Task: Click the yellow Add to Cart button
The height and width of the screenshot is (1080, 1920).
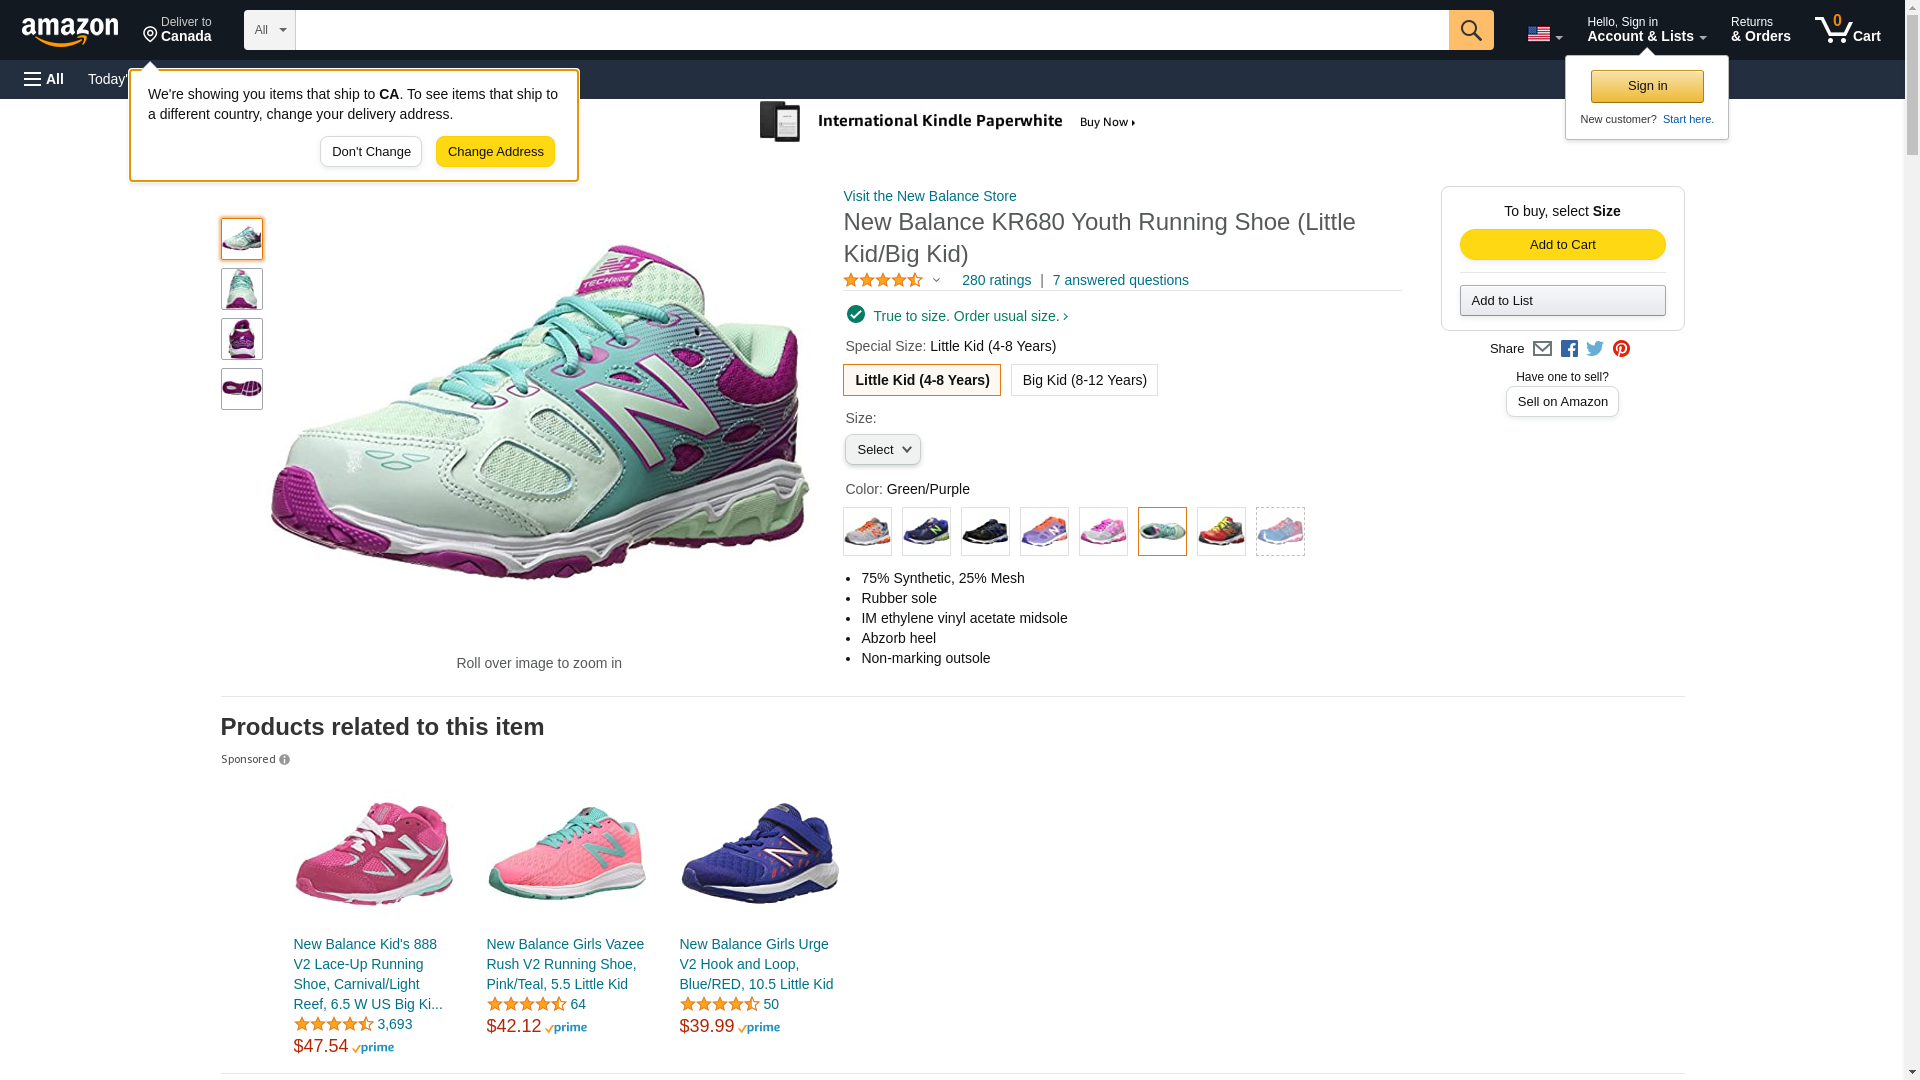Action: [1562, 245]
